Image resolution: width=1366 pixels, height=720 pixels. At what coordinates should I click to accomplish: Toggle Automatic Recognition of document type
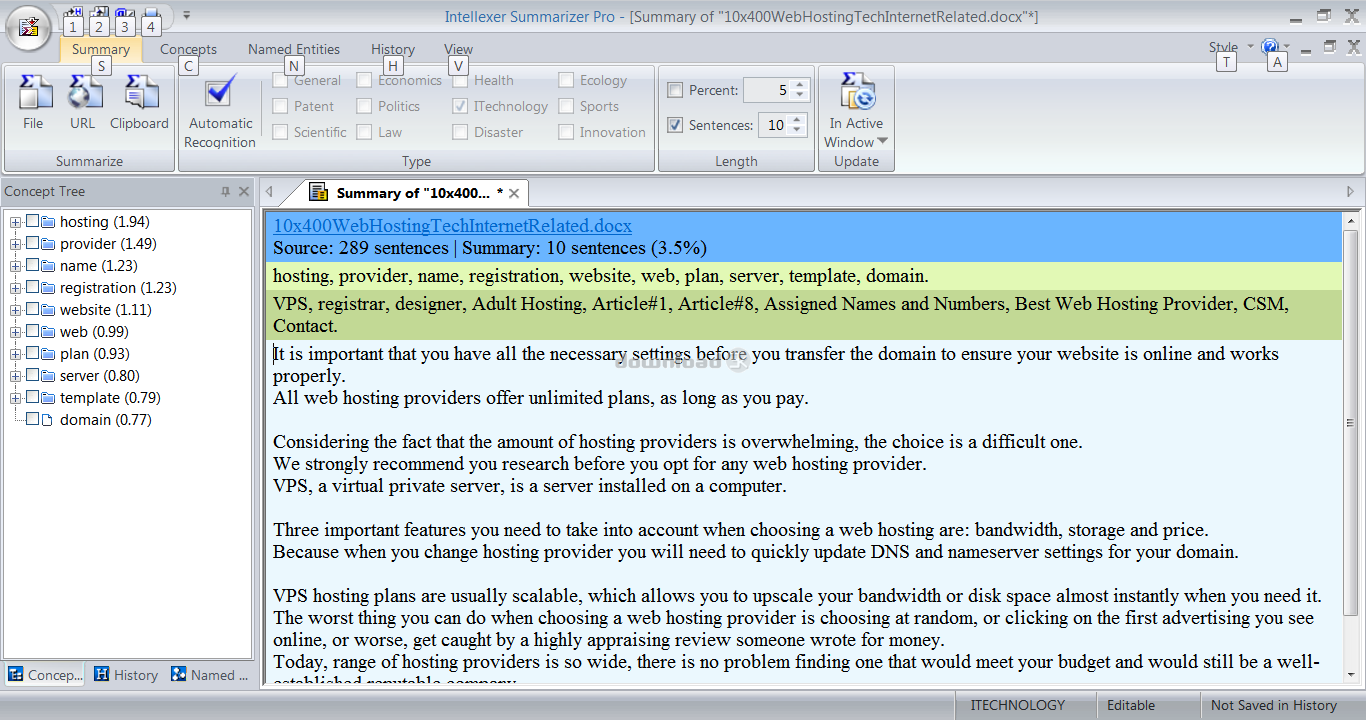(x=220, y=112)
